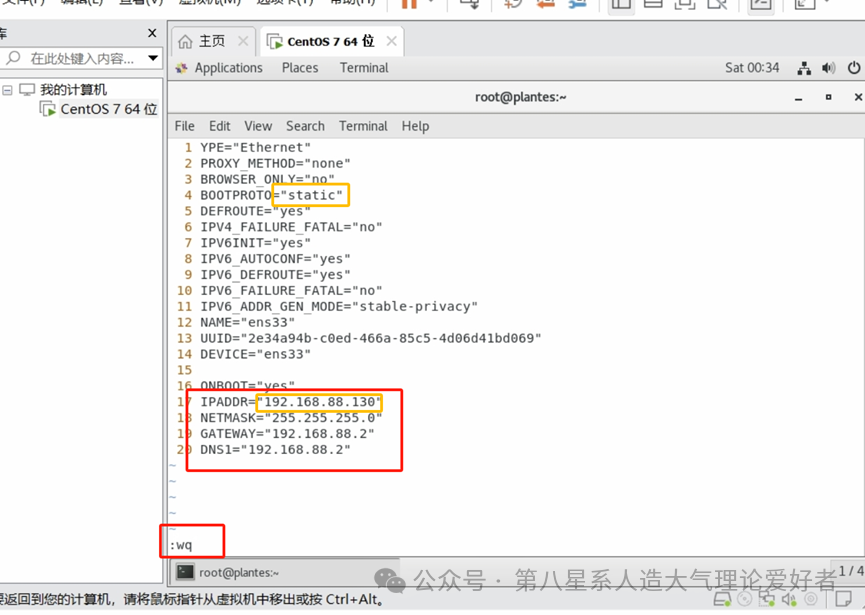The image size is (865, 615).
Task: Click the power icon in GNOME top bar
Action: pos(854,68)
